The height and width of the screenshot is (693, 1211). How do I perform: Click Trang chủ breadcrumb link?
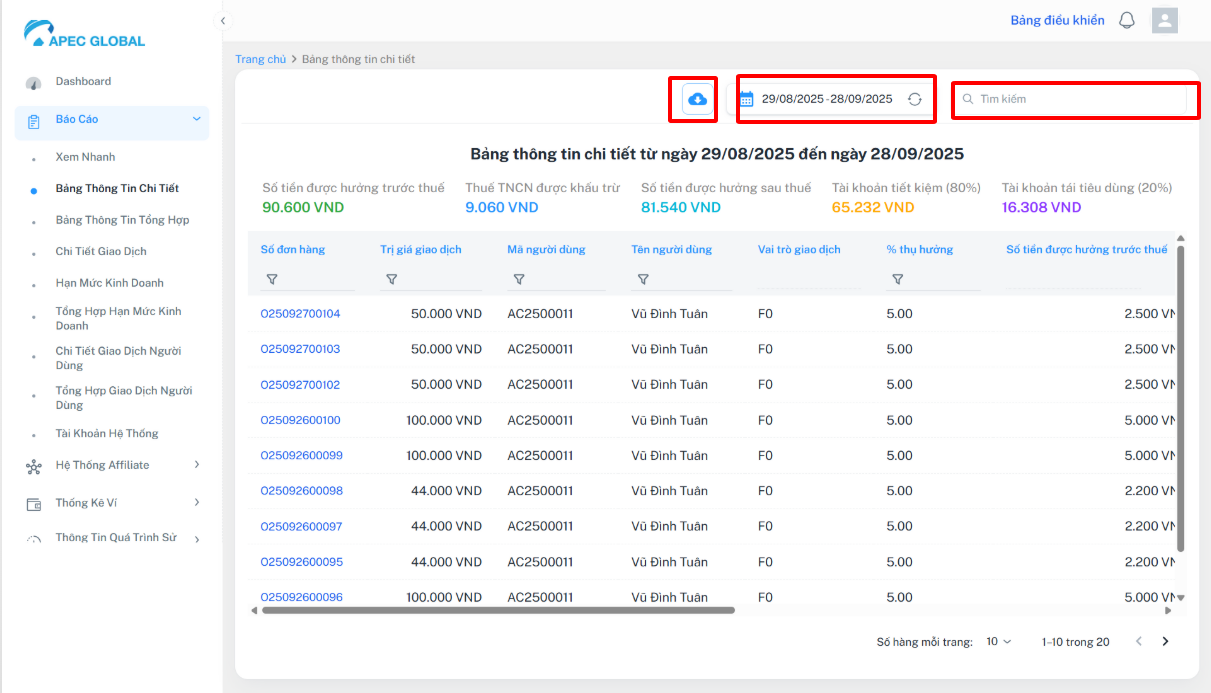point(260,59)
